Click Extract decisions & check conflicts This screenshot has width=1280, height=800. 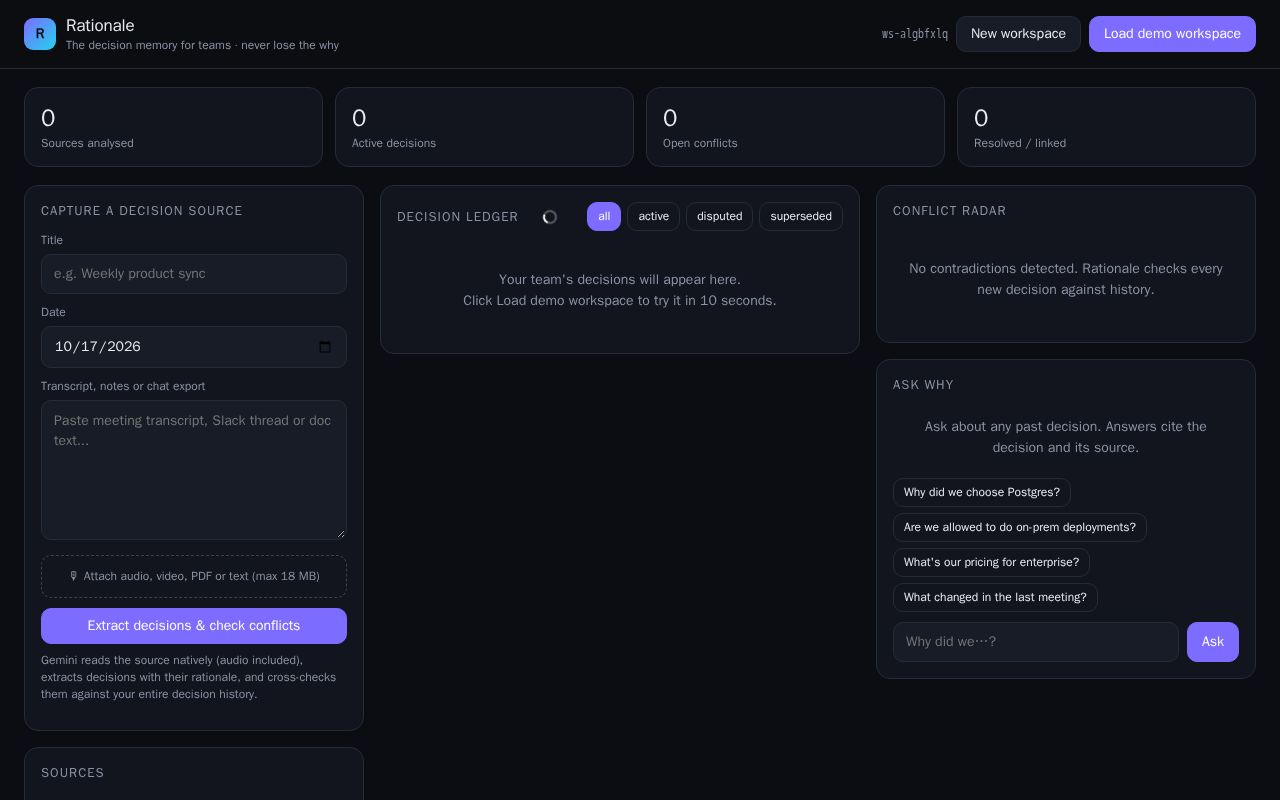[x=194, y=626]
